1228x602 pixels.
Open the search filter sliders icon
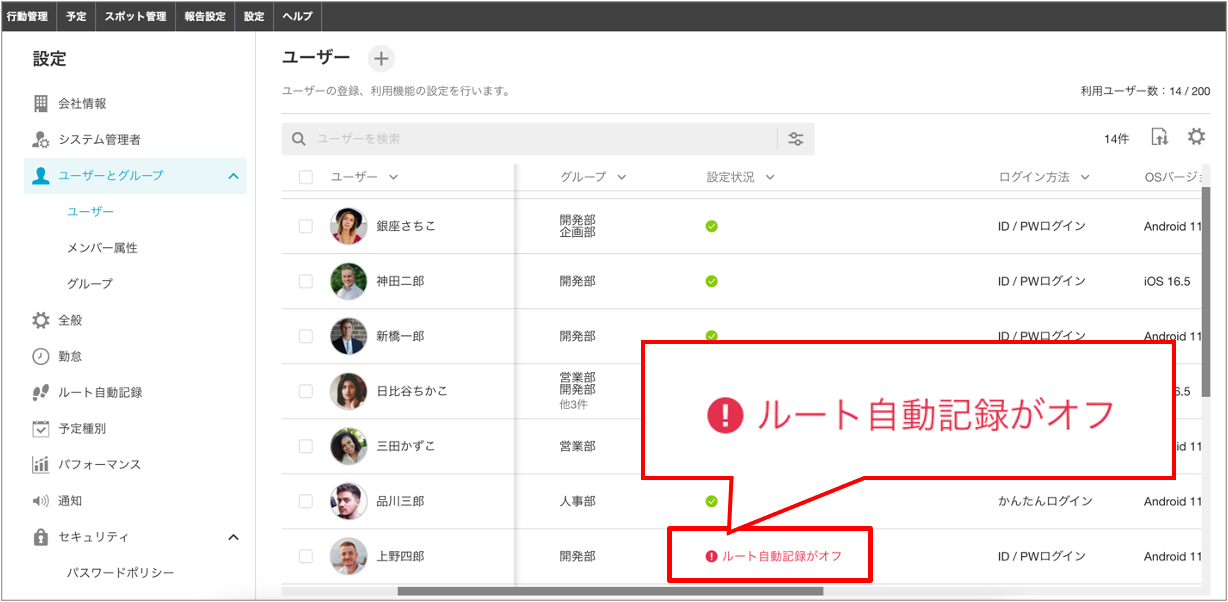pos(796,139)
